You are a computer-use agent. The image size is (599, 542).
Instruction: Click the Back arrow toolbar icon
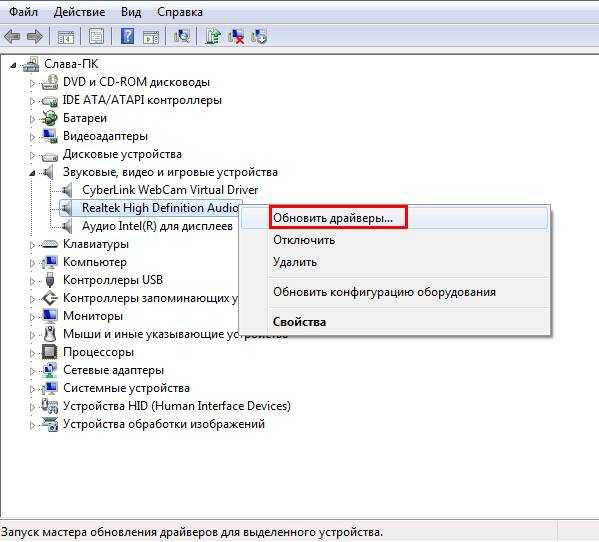click(x=12, y=37)
